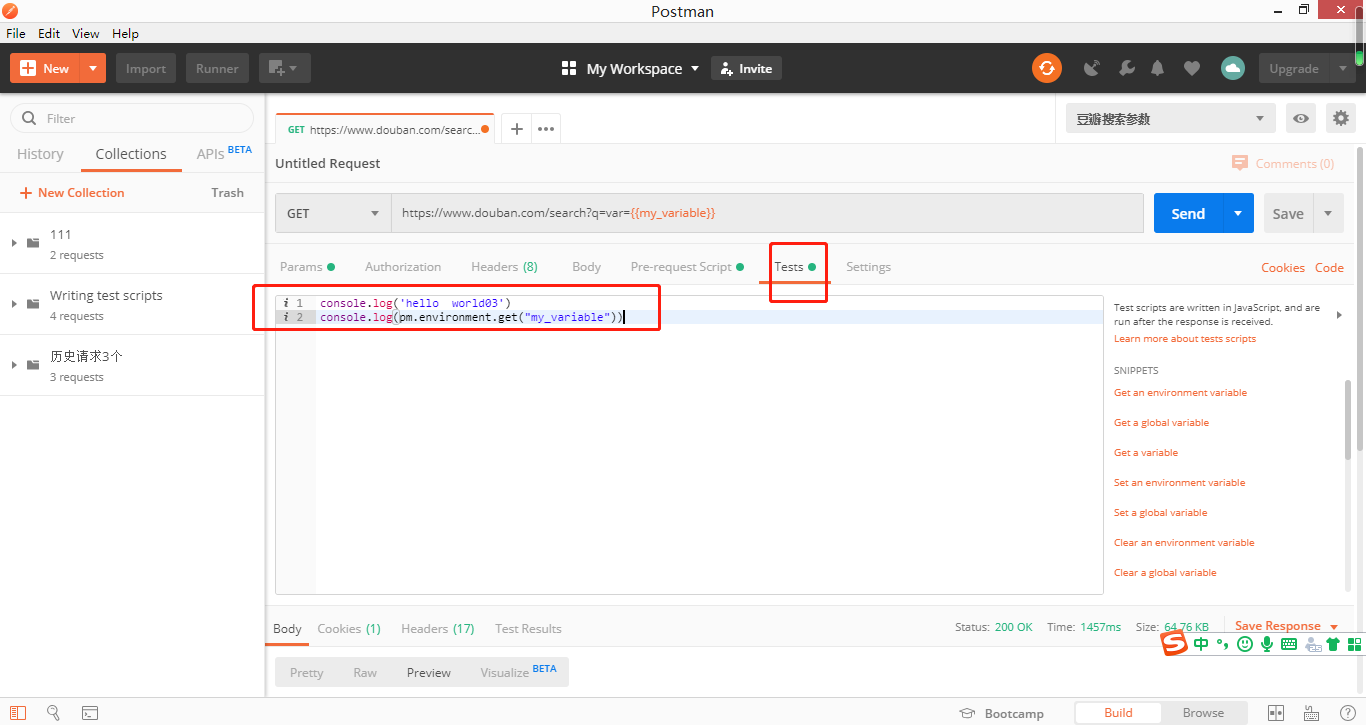Switch to the APIs tab

(x=224, y=153)
